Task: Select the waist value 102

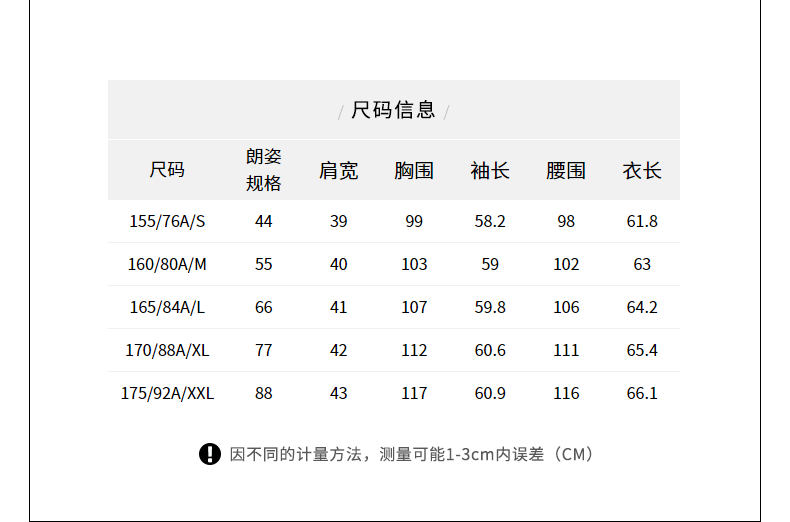Action: click(x=566, y=264)
